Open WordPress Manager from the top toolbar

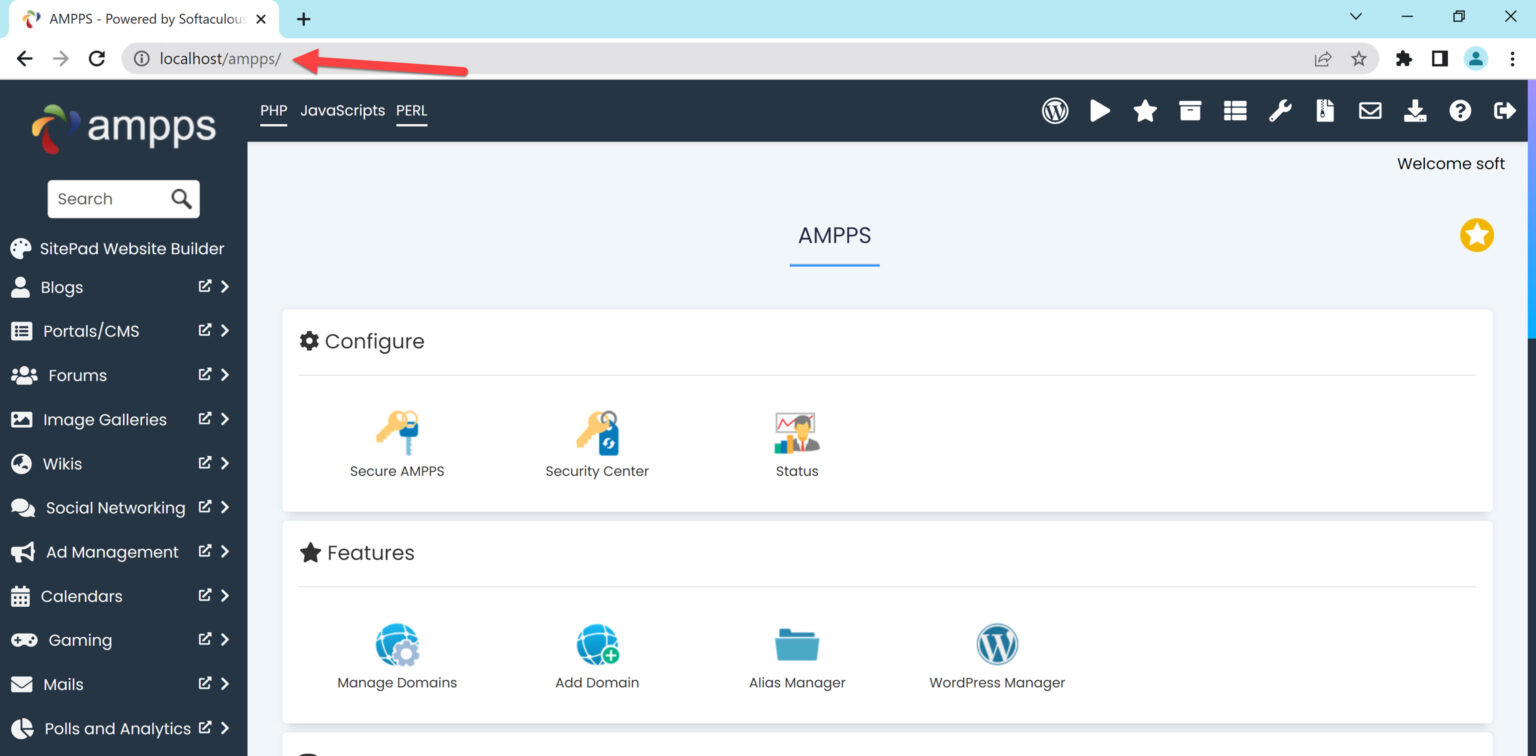click(1055, 110)
